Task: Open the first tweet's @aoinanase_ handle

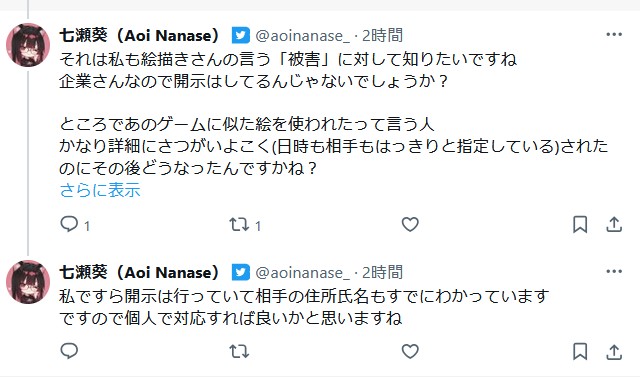Action: click(302, 36)
